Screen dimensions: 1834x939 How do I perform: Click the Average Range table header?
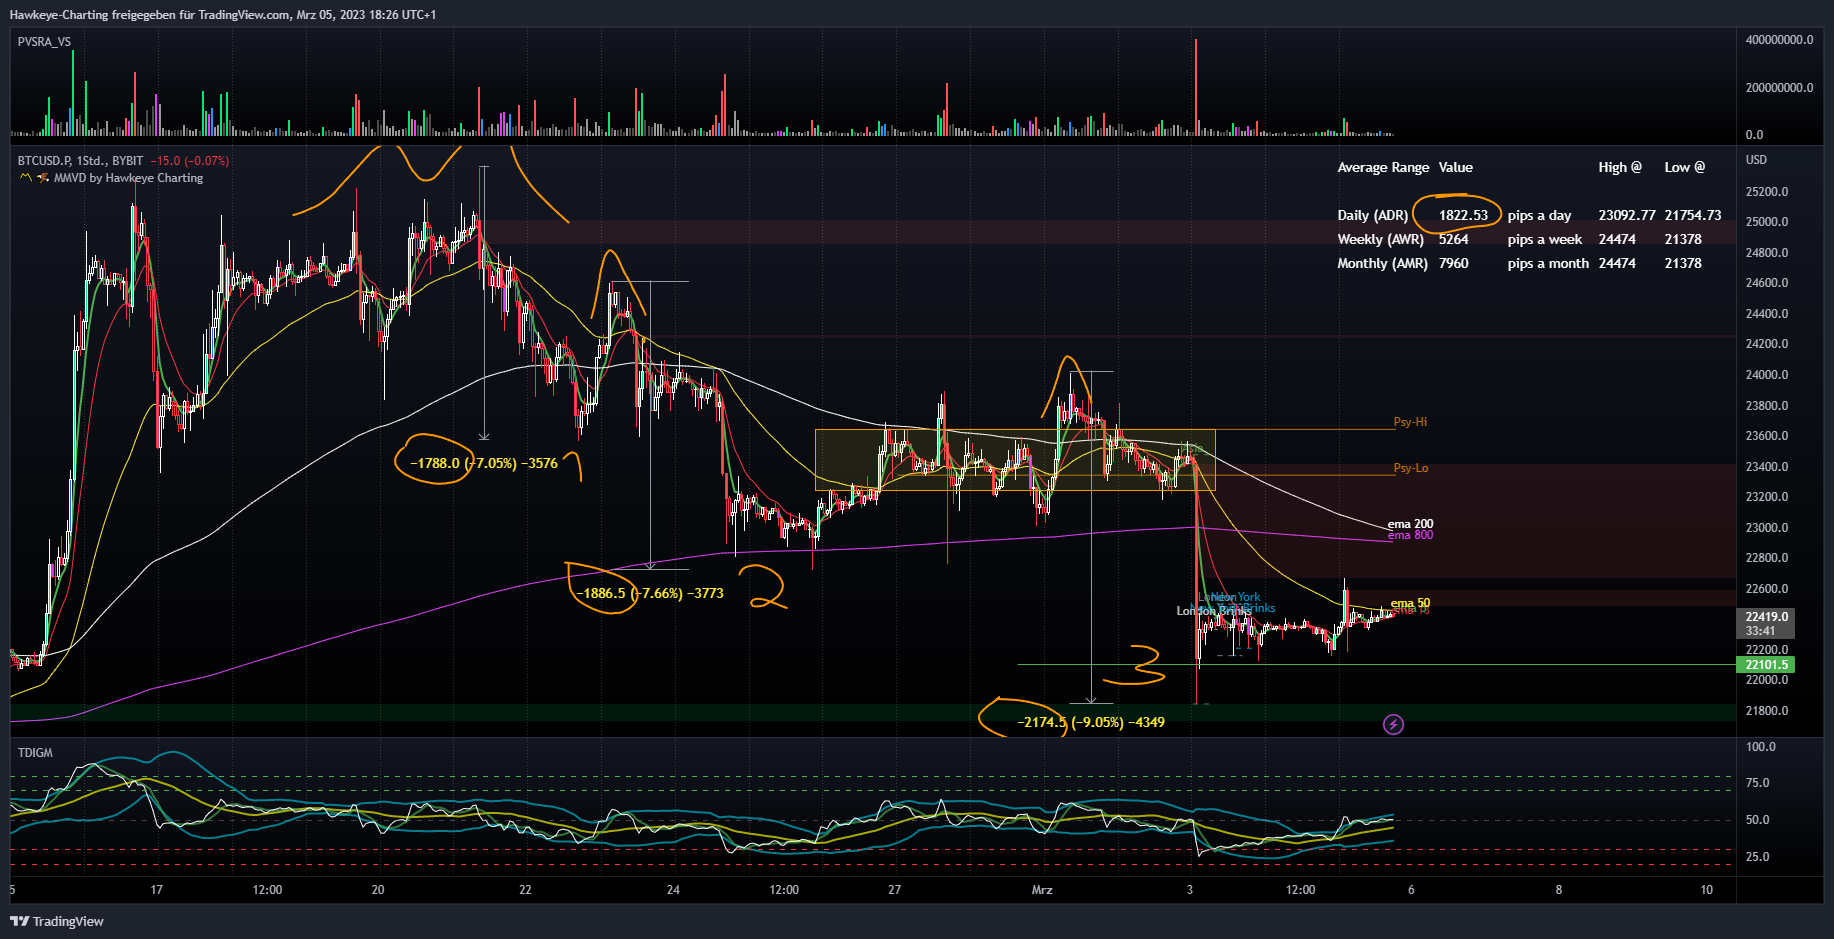[x=1383, y=167]
